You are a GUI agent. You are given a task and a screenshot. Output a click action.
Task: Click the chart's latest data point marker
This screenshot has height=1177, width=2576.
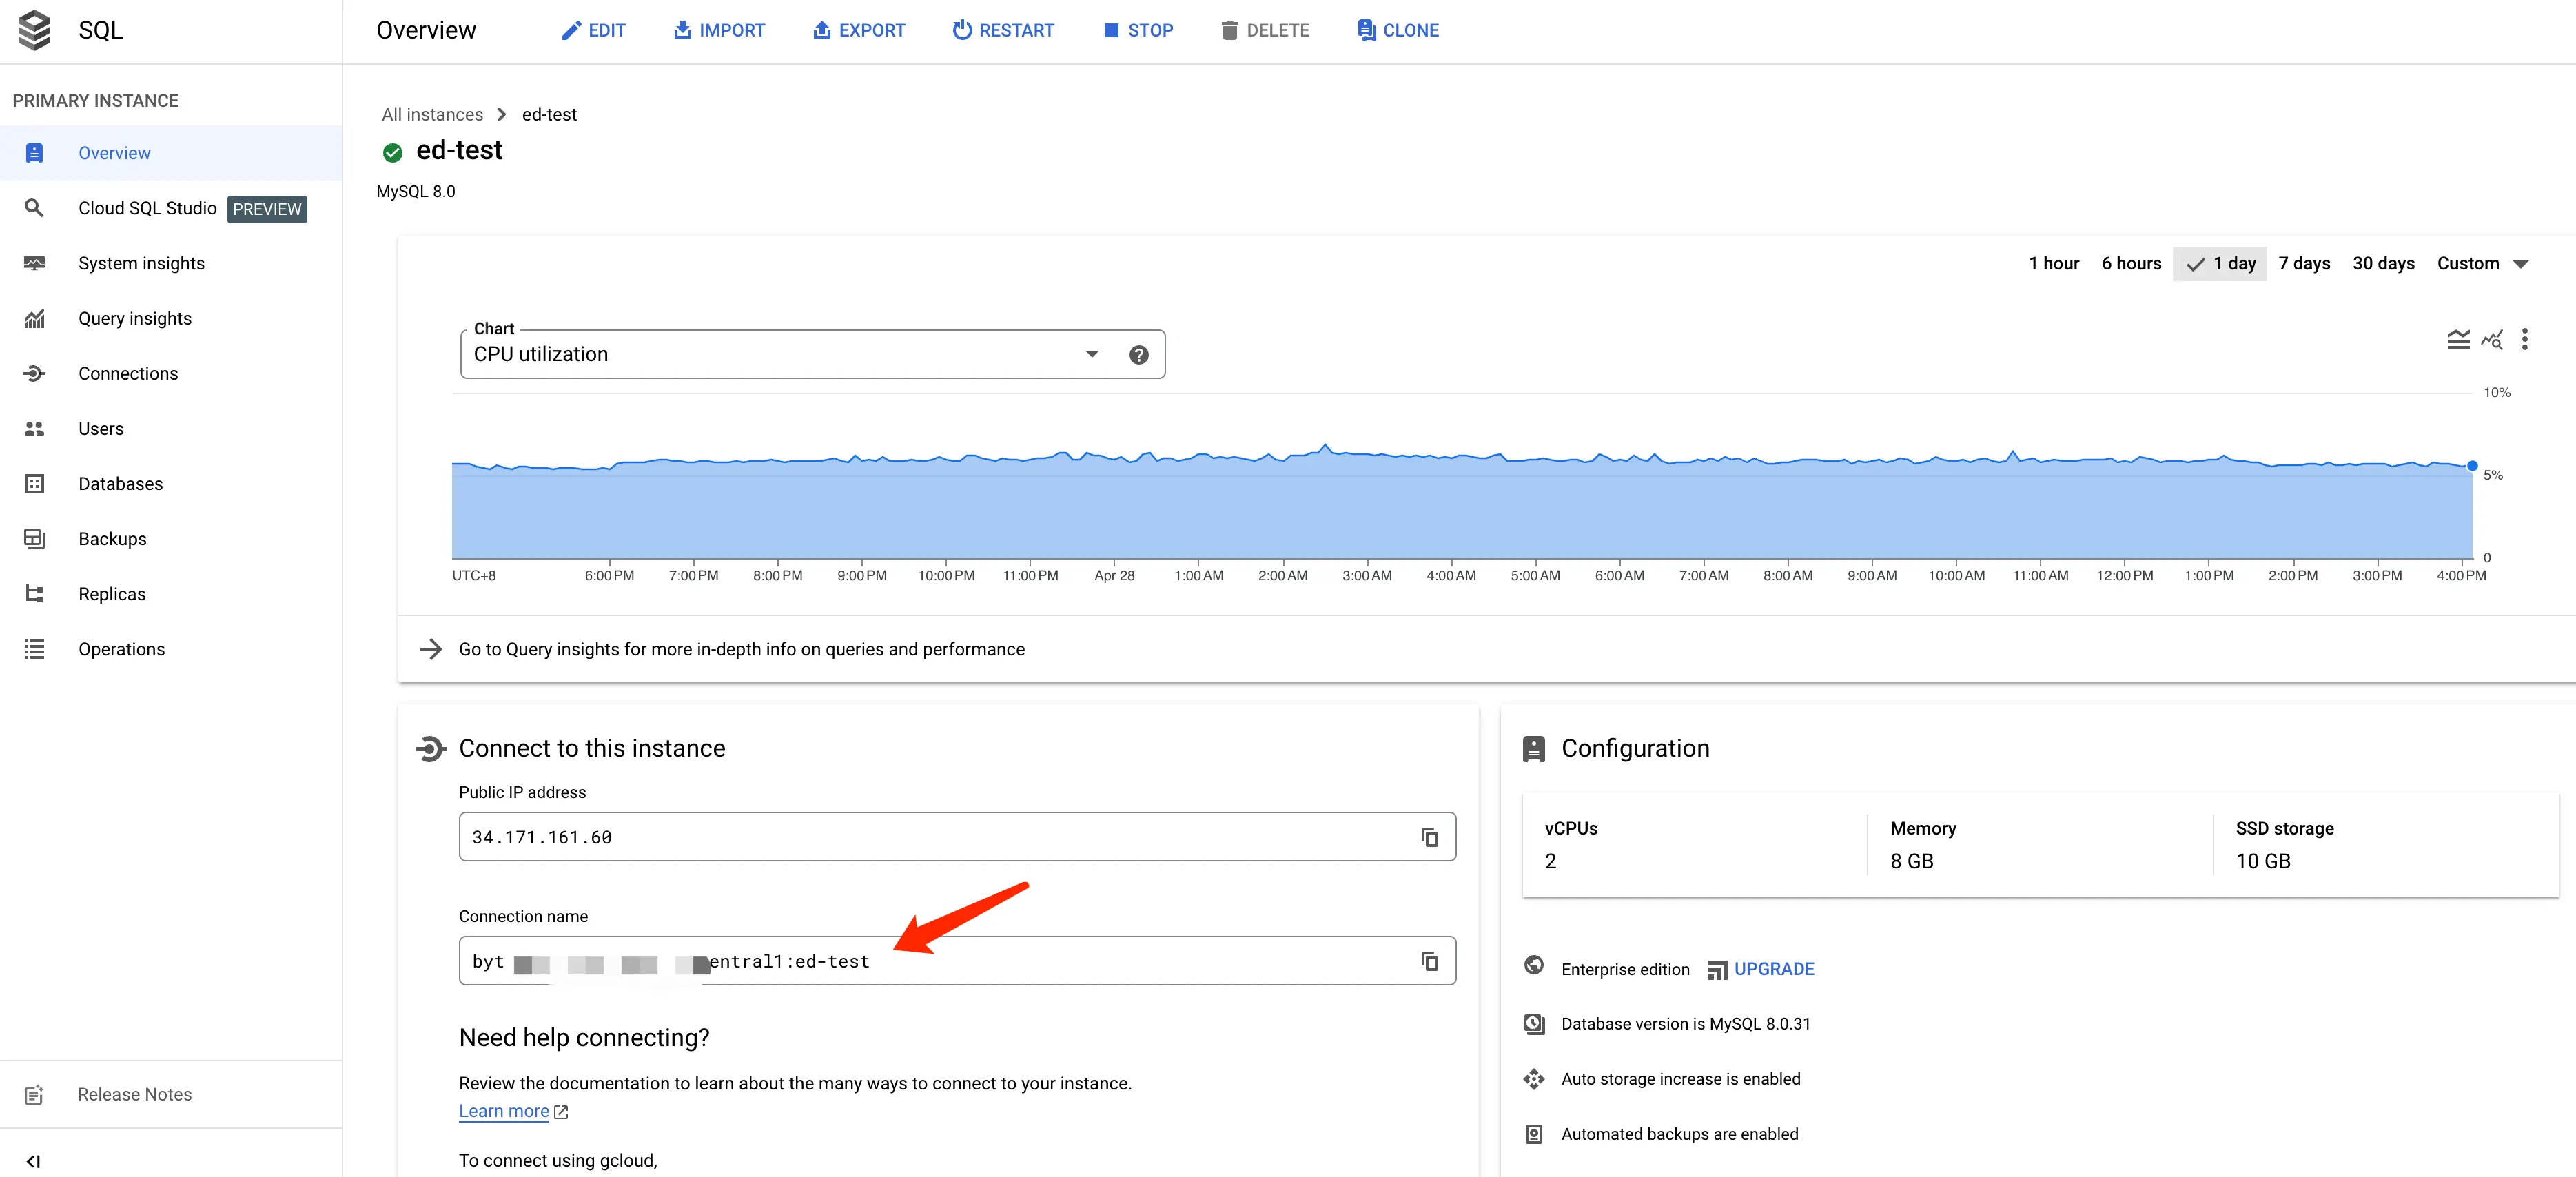(x=2472, y=466)
